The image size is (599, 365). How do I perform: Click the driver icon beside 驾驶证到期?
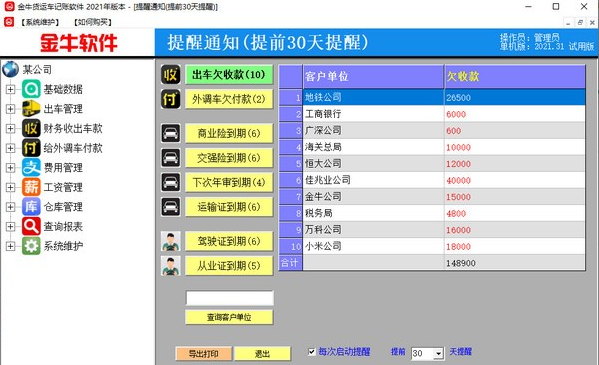[x=170, y=241]
